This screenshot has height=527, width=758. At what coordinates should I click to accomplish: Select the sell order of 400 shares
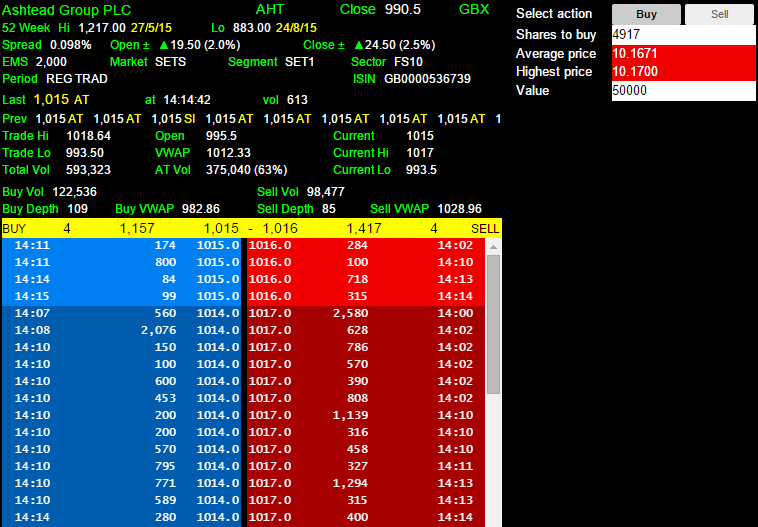[x=366, y=517]
